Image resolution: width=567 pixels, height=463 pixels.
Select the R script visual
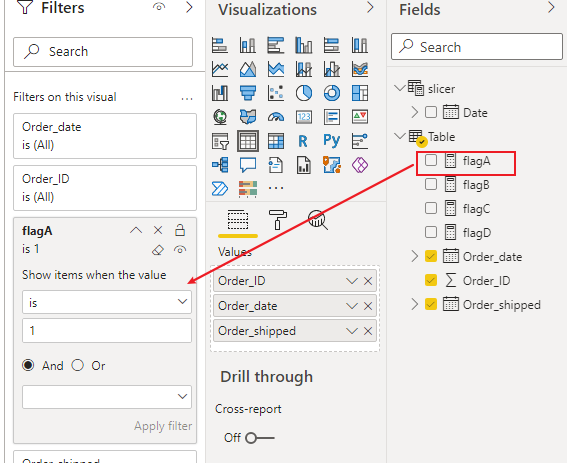click(x=303, y=141)
